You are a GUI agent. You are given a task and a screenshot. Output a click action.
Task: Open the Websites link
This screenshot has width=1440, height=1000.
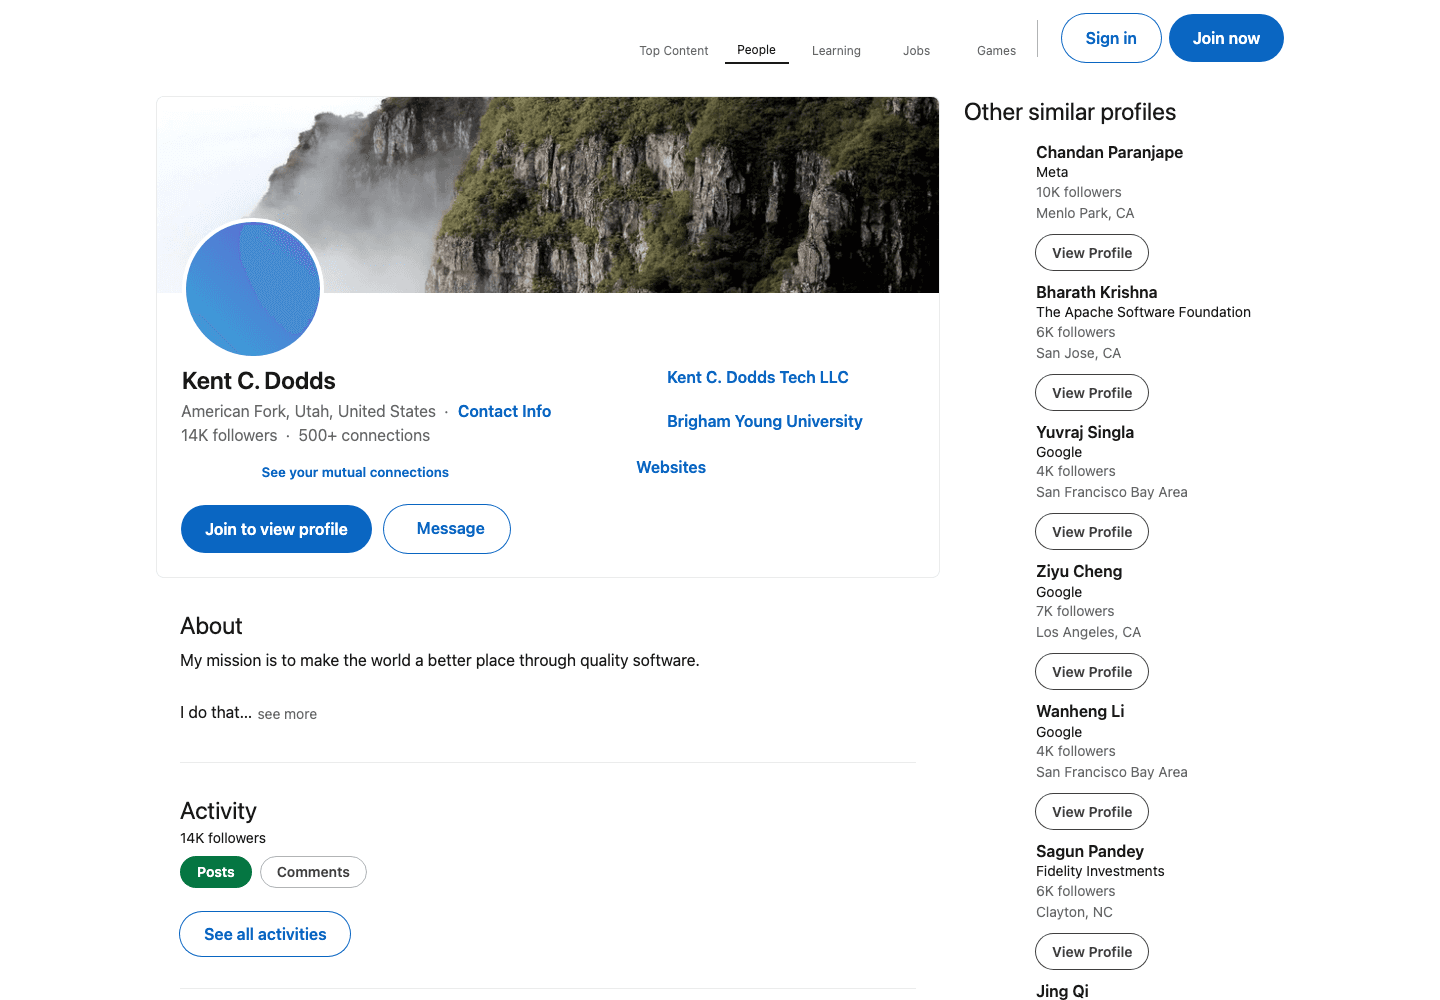pos(671,467)
